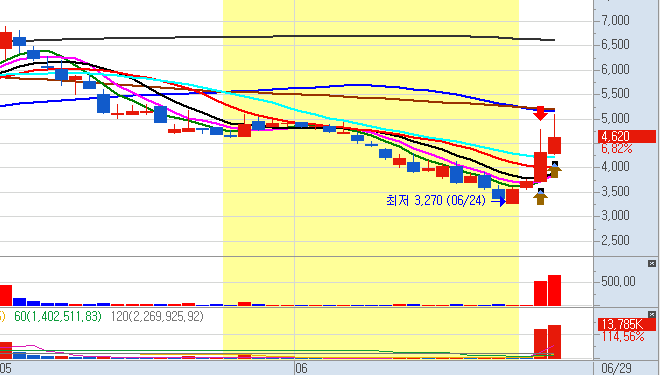
Task: Click the 7,000 price axis label
Action: pos(615,20)
